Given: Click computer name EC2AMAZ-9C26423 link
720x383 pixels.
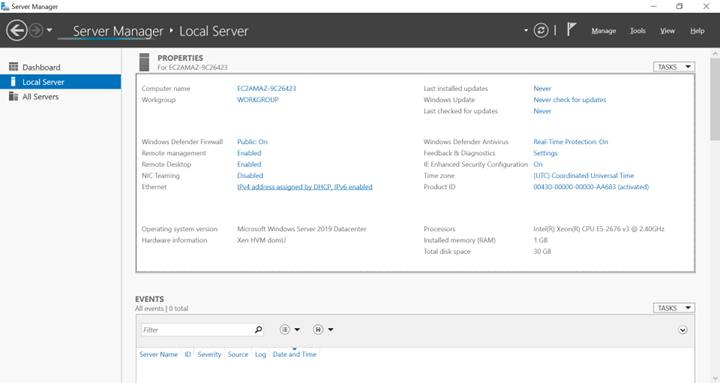Looking at the screenshot, I should (266, 88).
